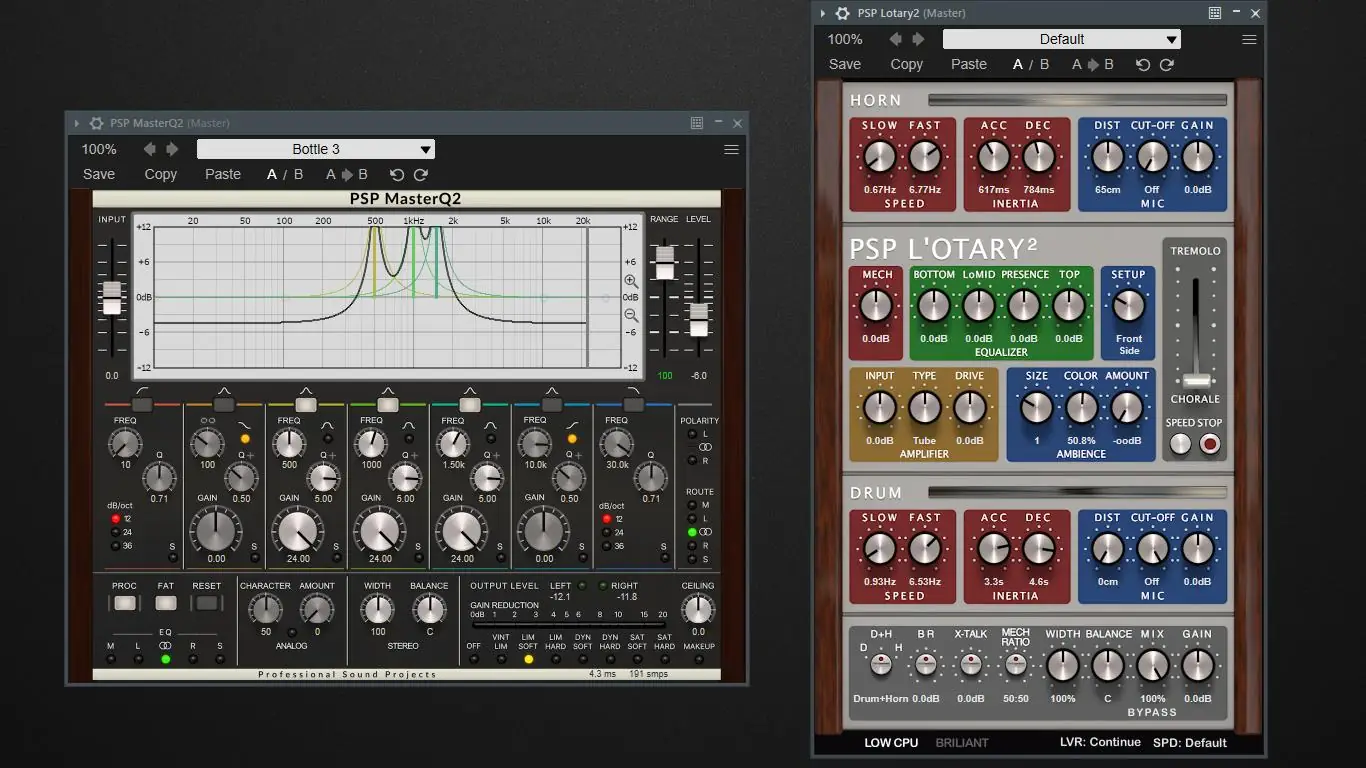Toggle the PROC switch in MasterQ2
The height and width of the screenshot is (768, 1366).
click(125, 603)
